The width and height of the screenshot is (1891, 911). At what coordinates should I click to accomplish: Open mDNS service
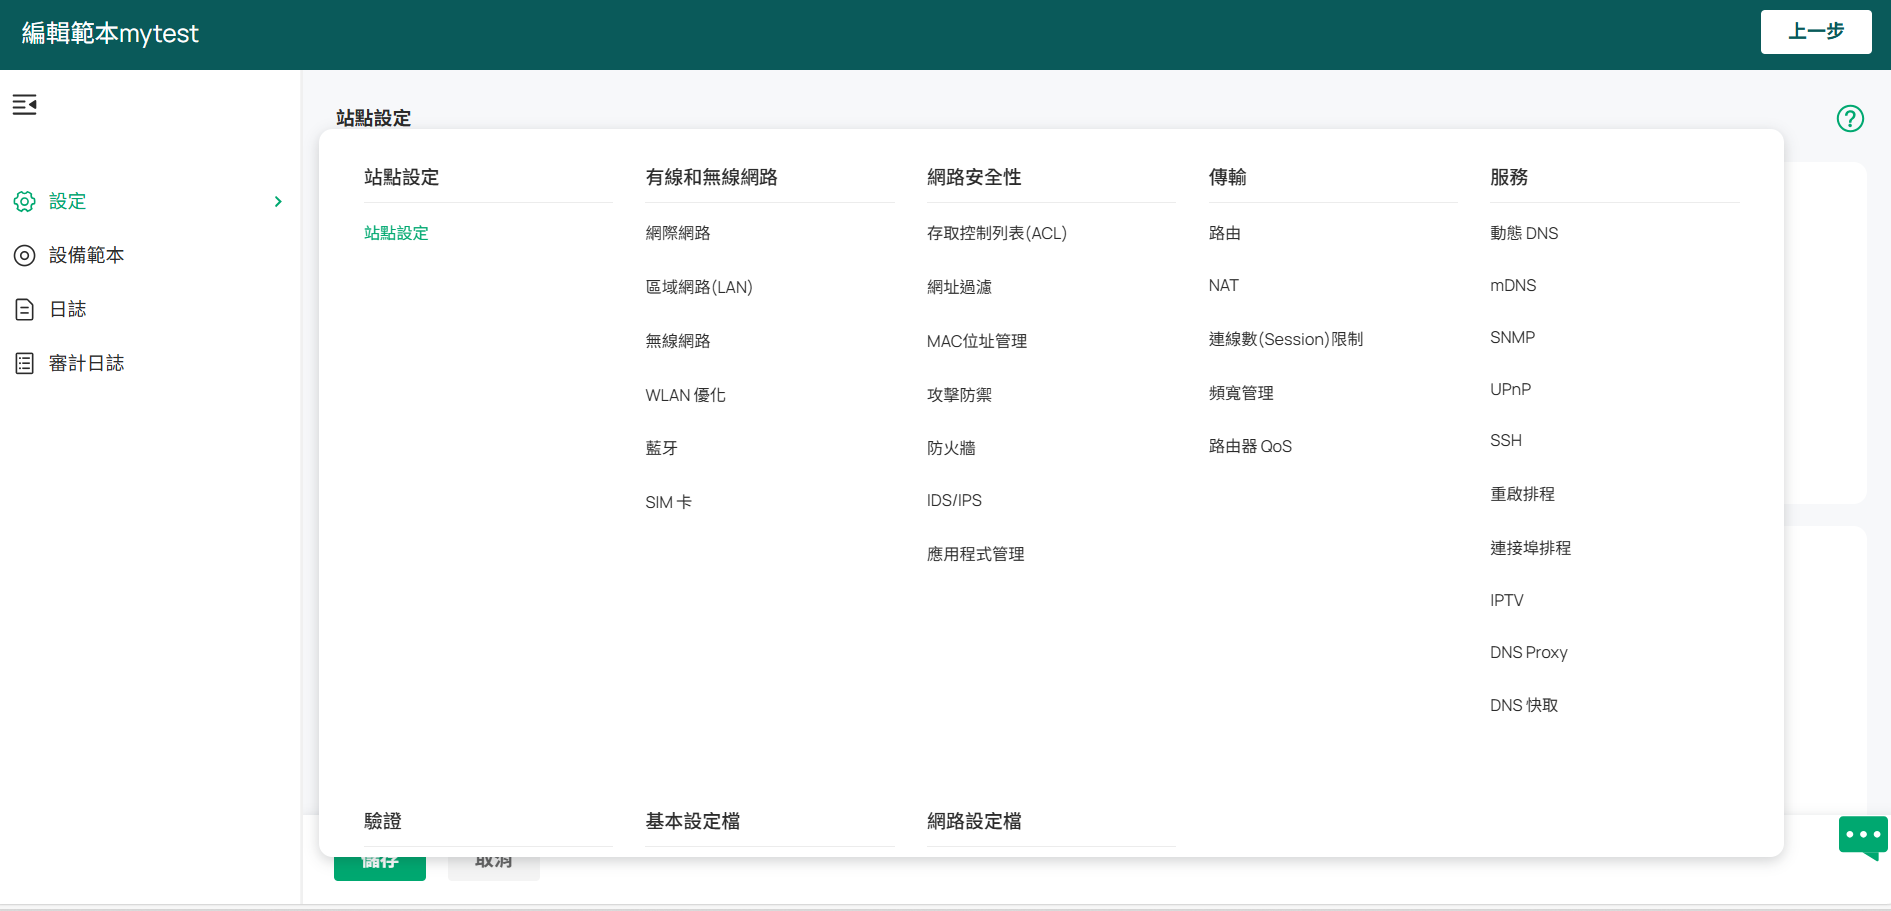point(1513,285)
